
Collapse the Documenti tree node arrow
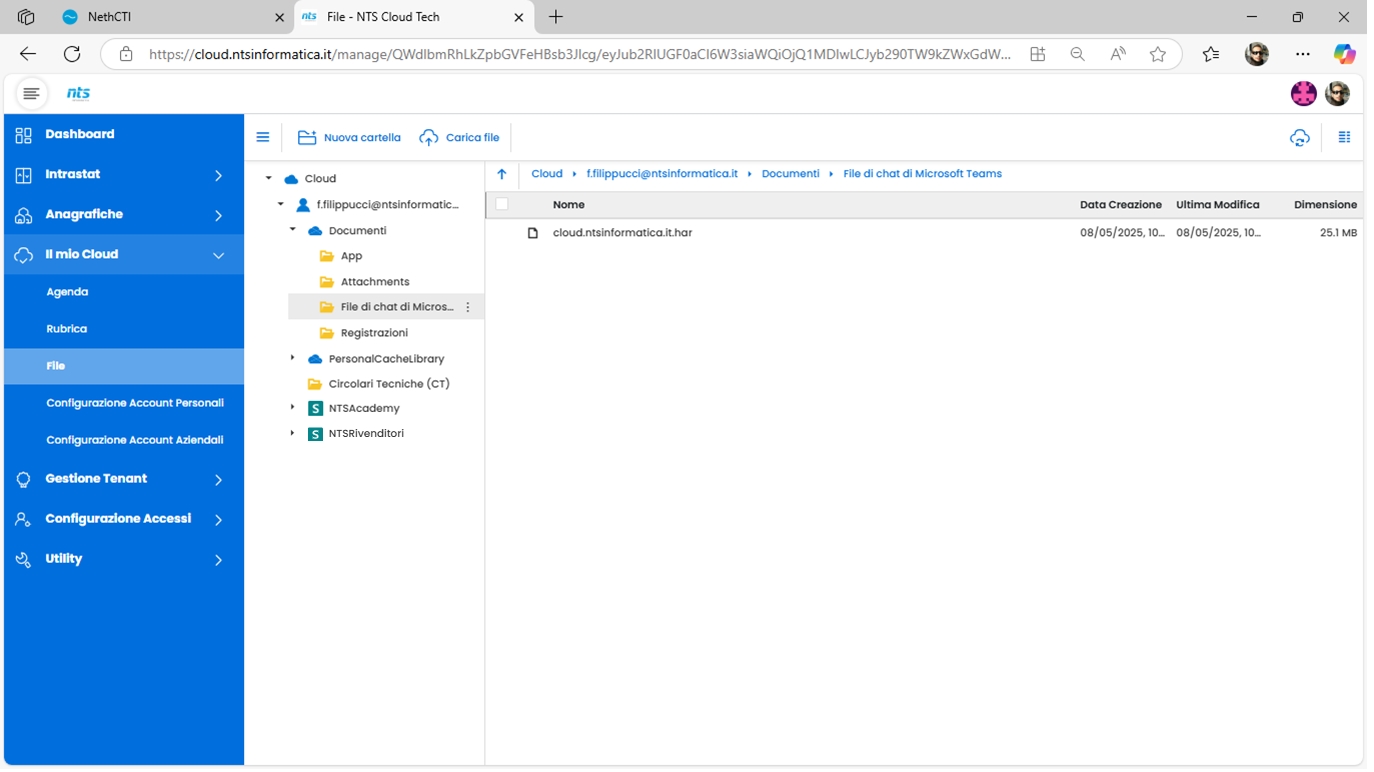click(x=293, y=230)
